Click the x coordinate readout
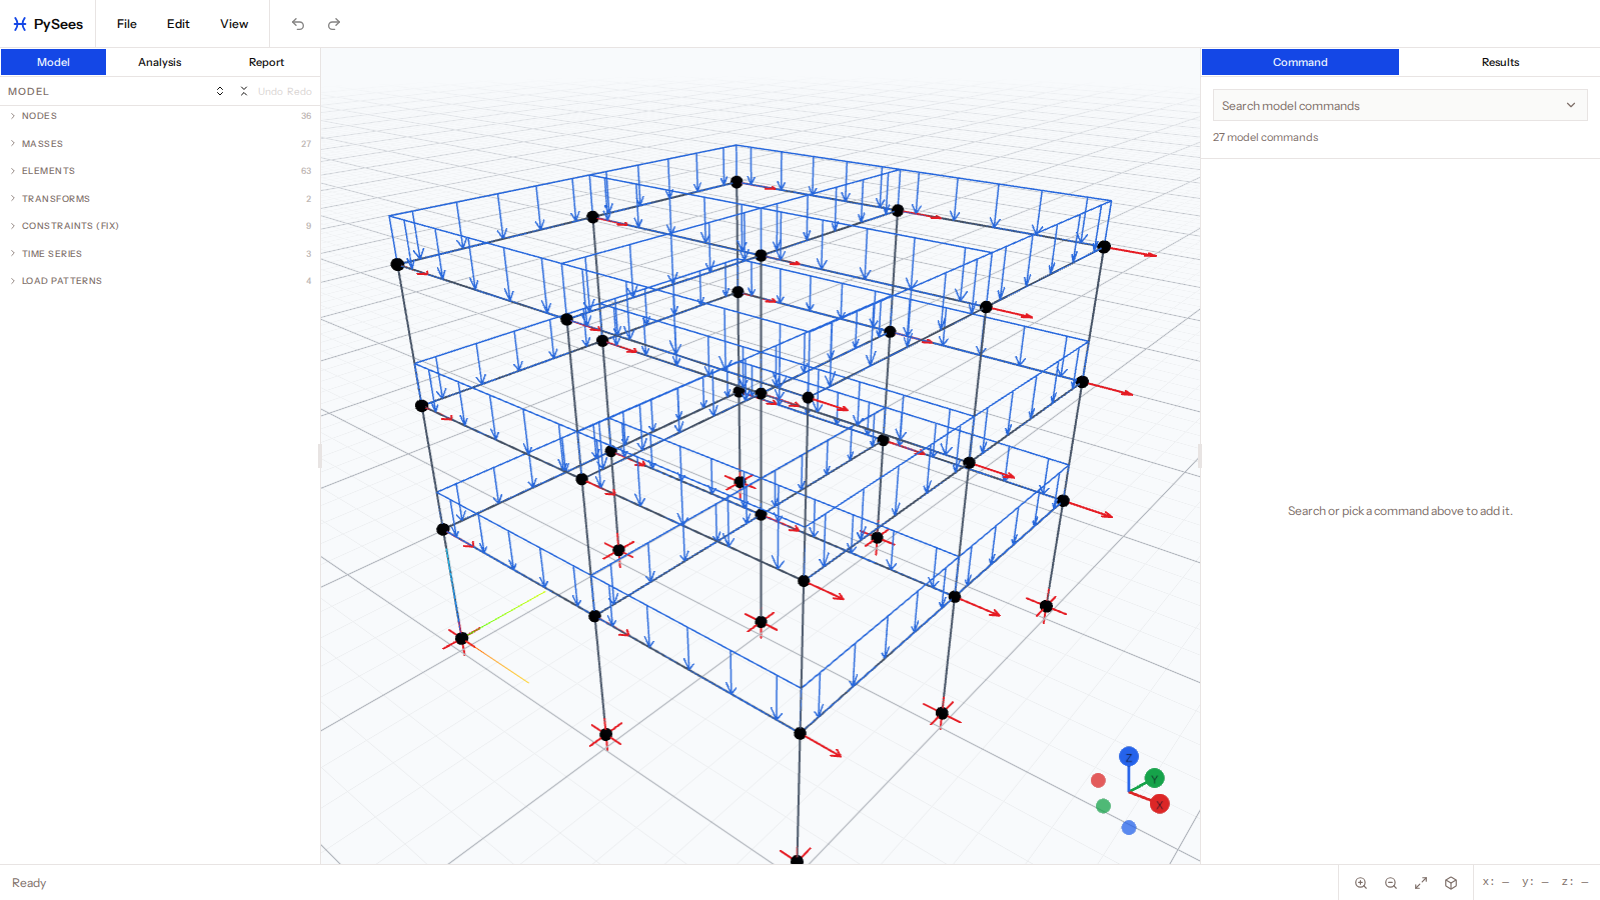The width and height of the screenshot is (1600, 900). [1496, 882]
